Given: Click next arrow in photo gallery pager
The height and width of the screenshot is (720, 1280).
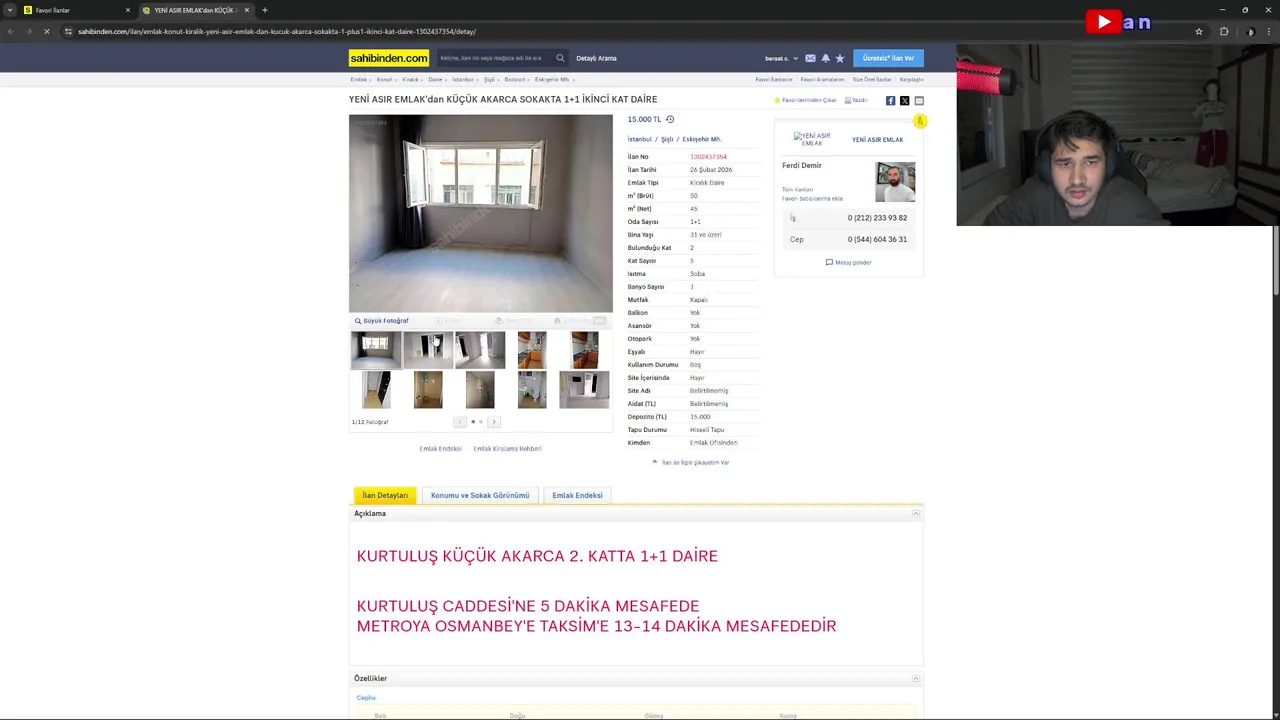Looking at the screenshot, I should click(493, 422).
